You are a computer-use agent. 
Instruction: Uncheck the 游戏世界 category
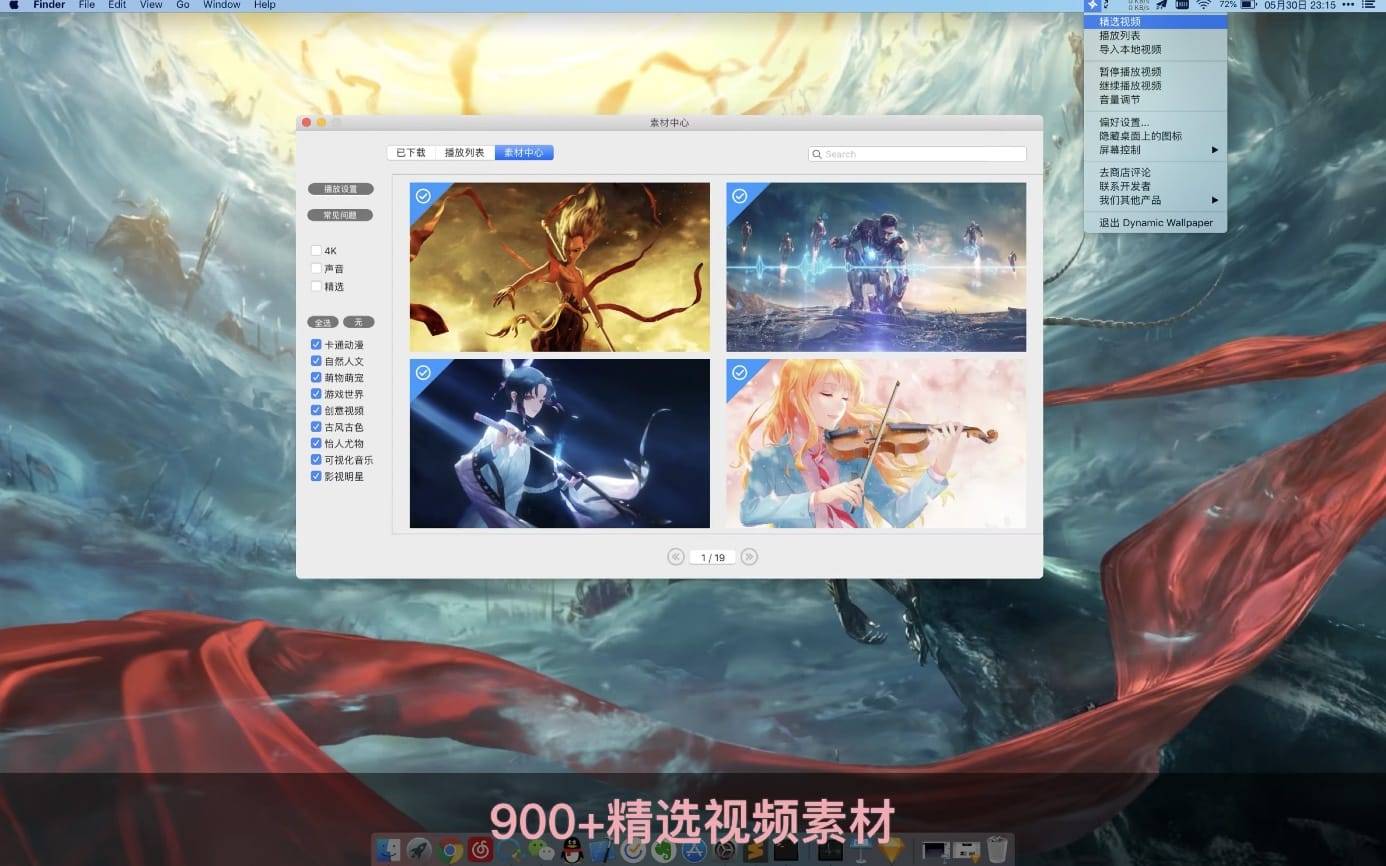click(316, 394)
